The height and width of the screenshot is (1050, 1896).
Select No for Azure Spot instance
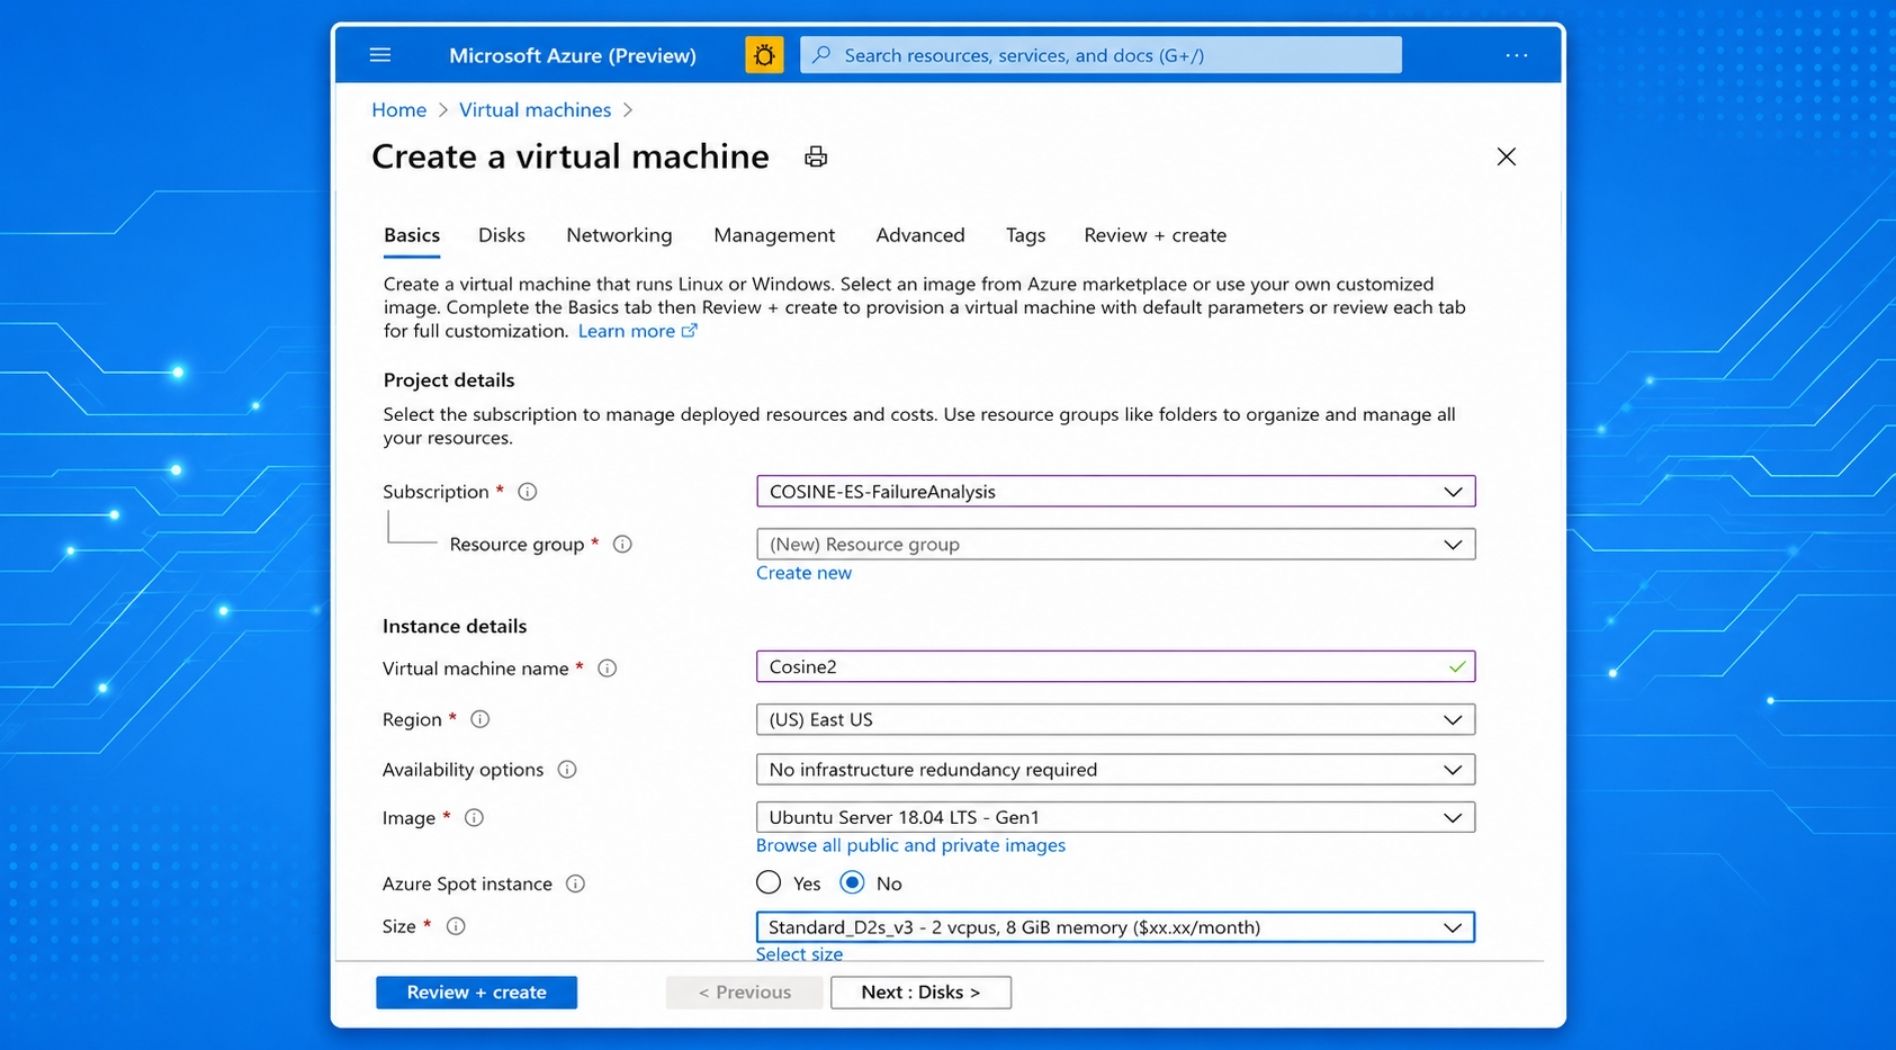click(x=852, y=883)
